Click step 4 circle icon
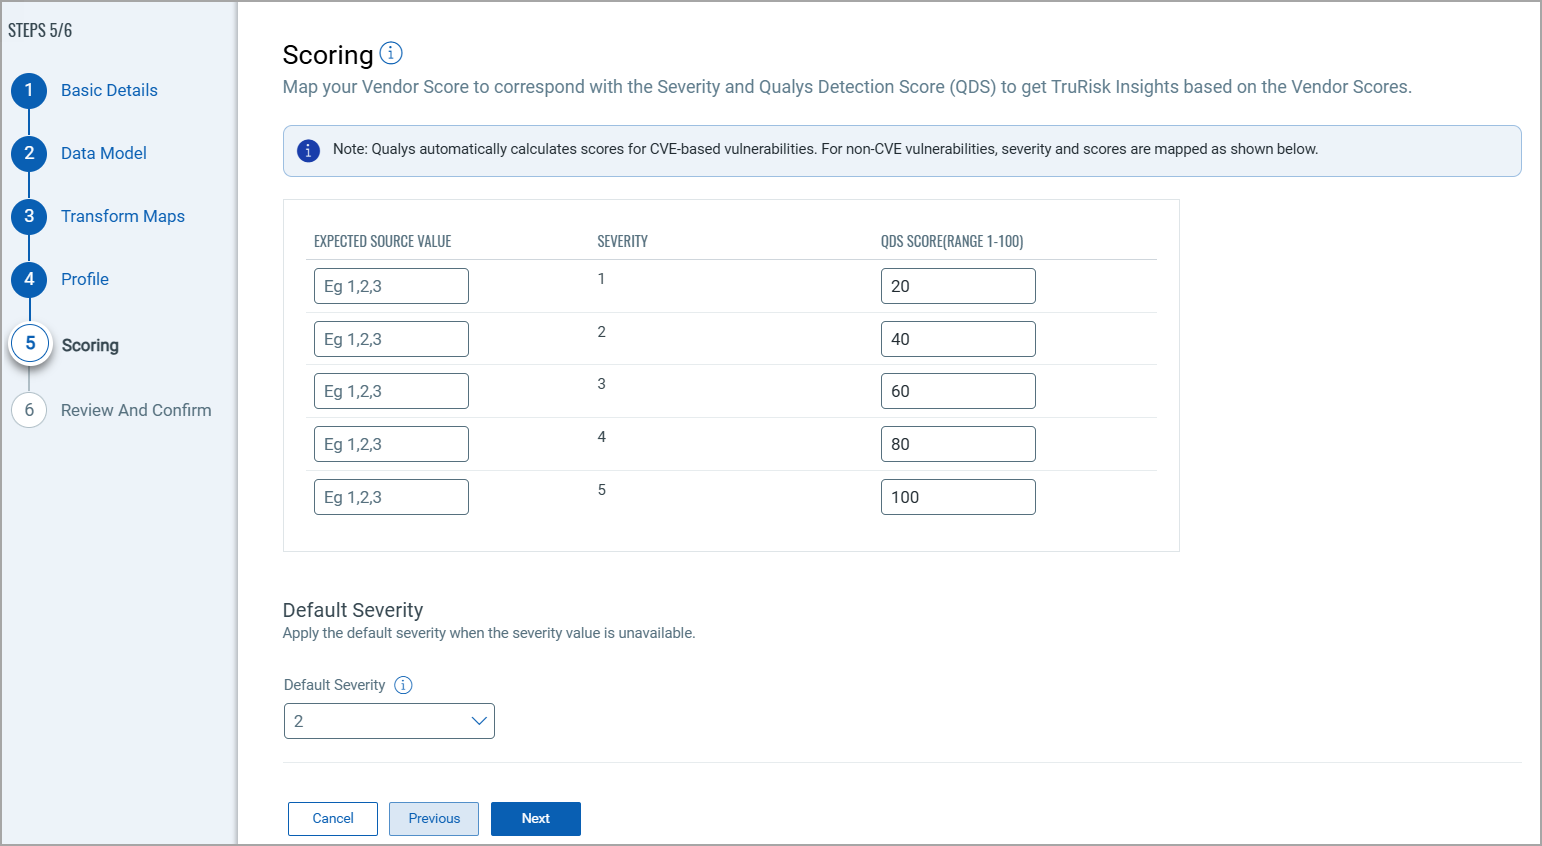 29,279
